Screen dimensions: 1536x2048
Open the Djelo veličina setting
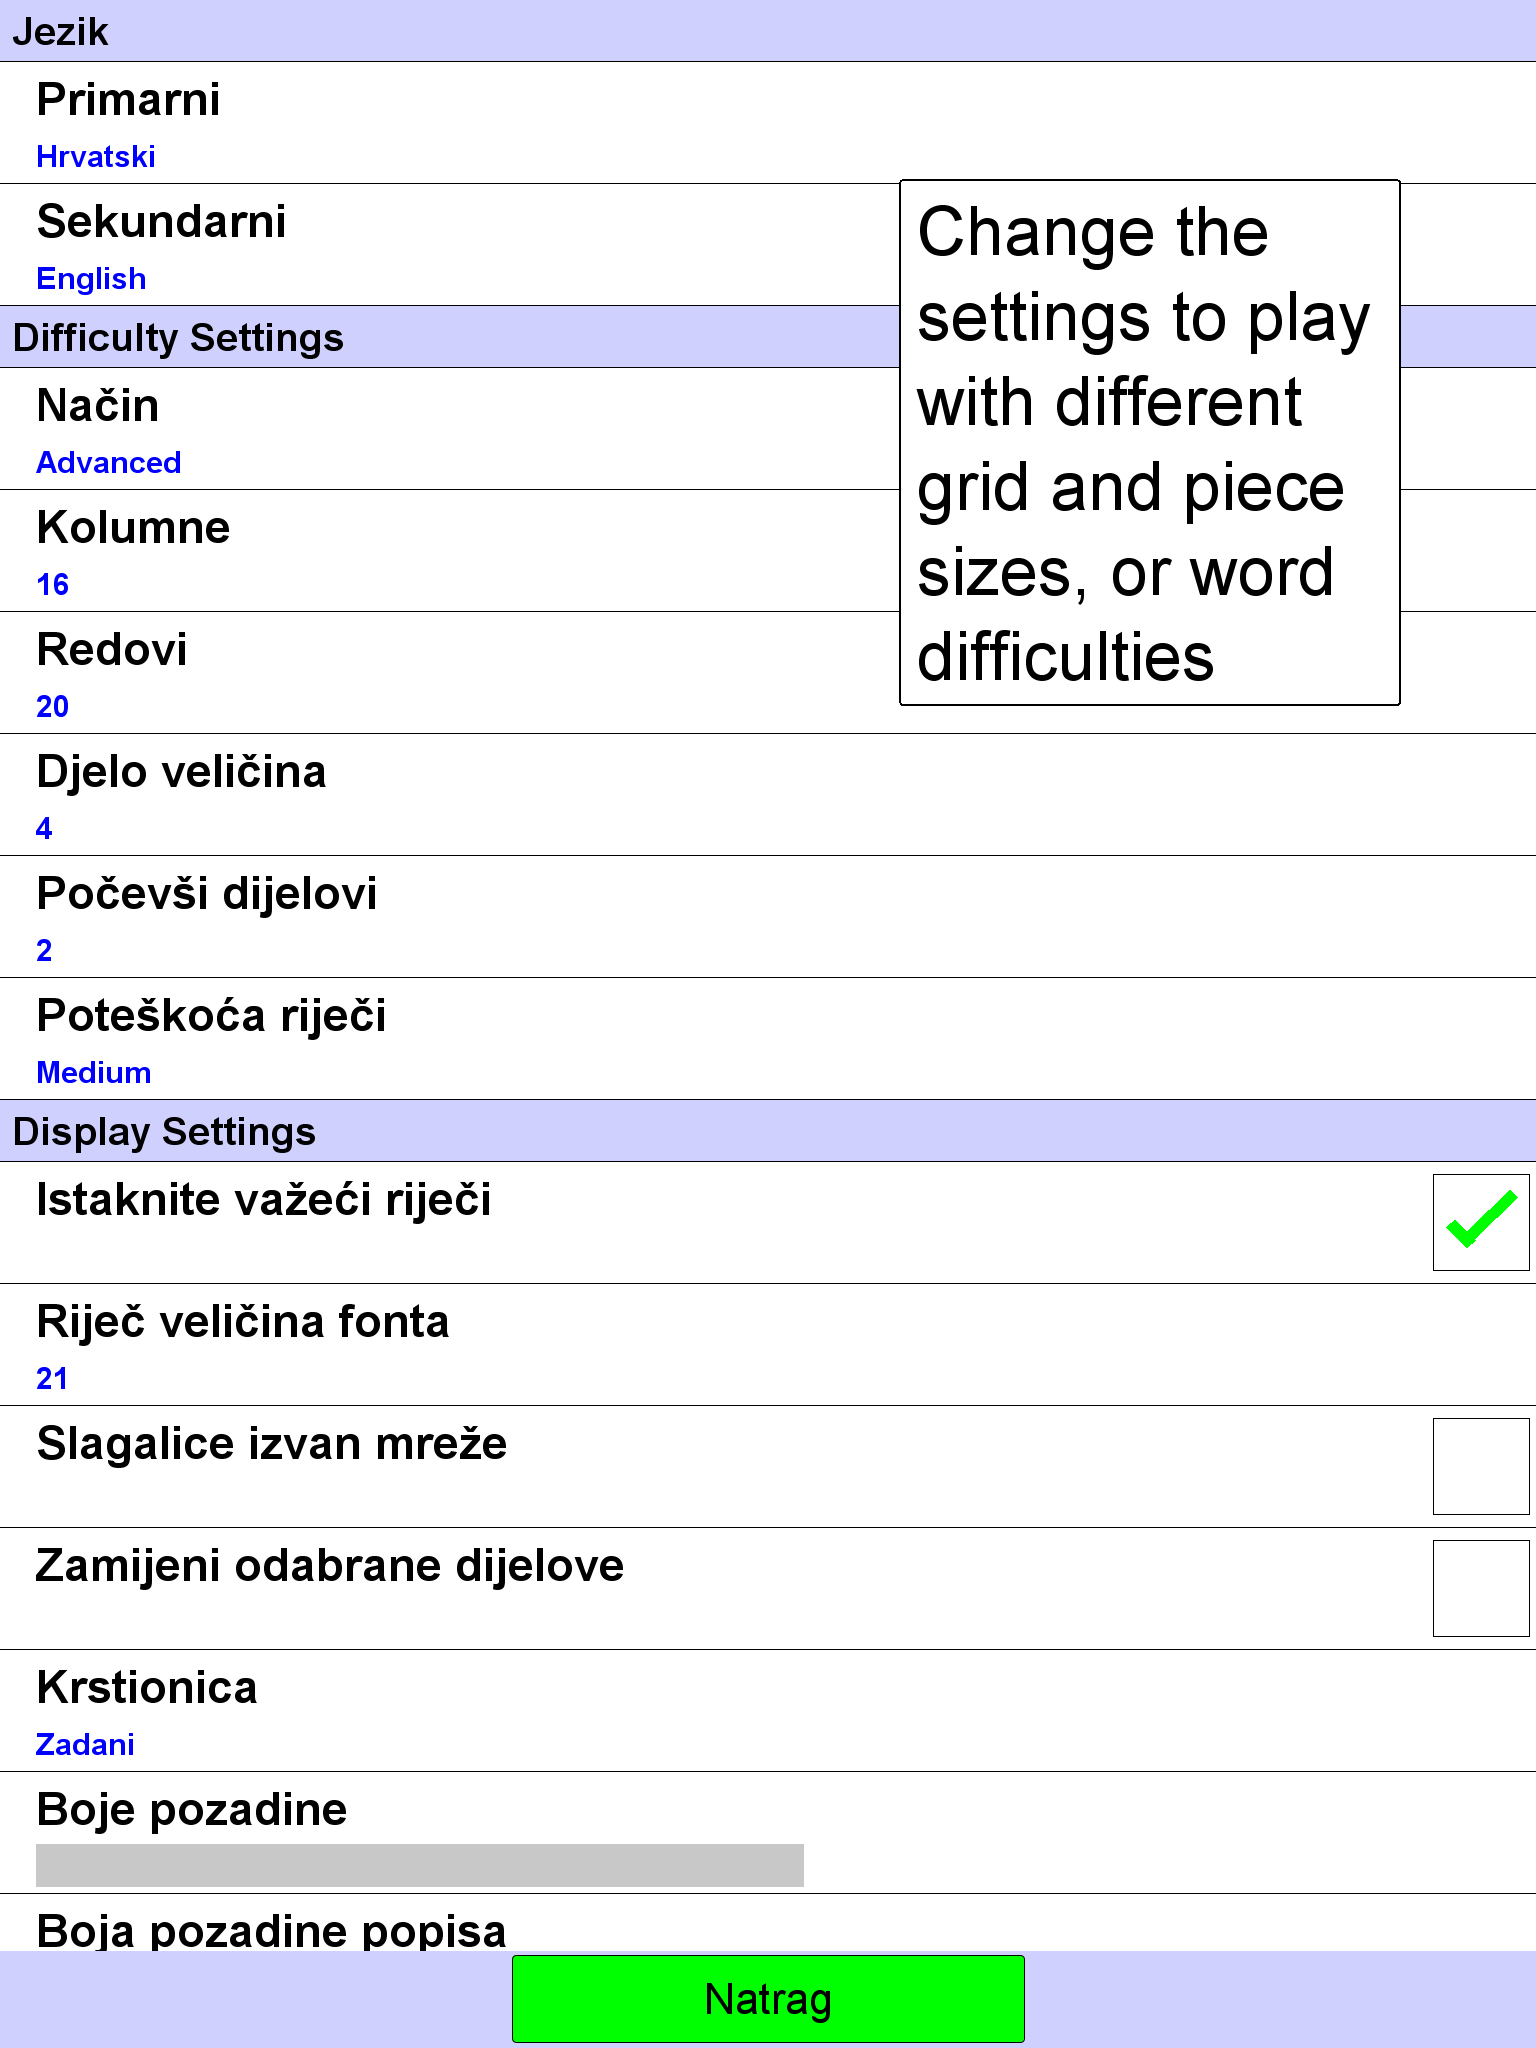pyautogui.click(x=768, y=795)
